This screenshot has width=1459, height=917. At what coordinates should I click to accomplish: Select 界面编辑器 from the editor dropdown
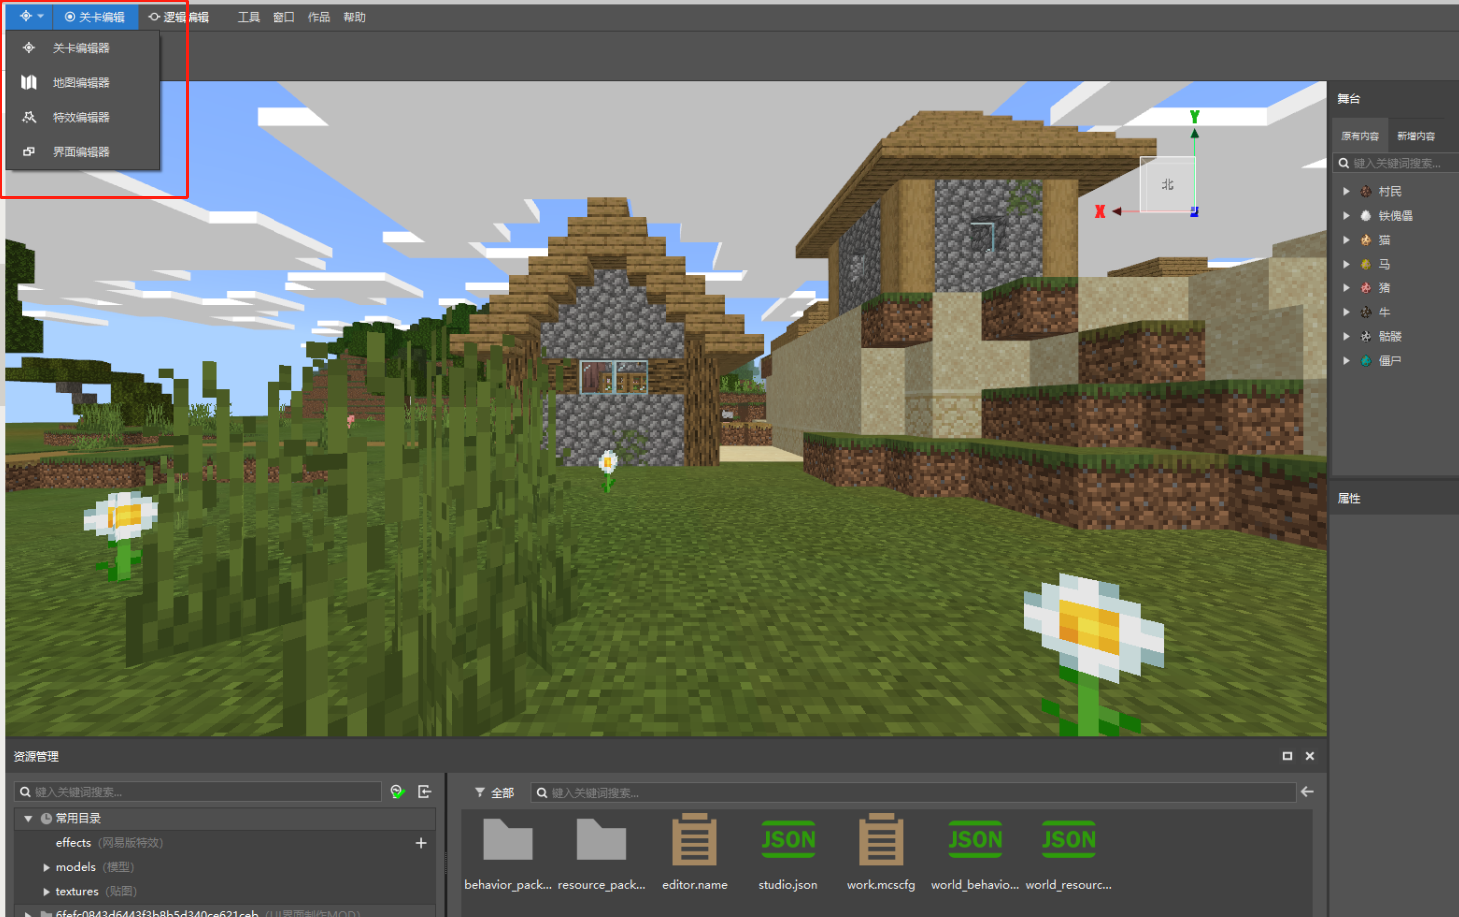[82, 152]
